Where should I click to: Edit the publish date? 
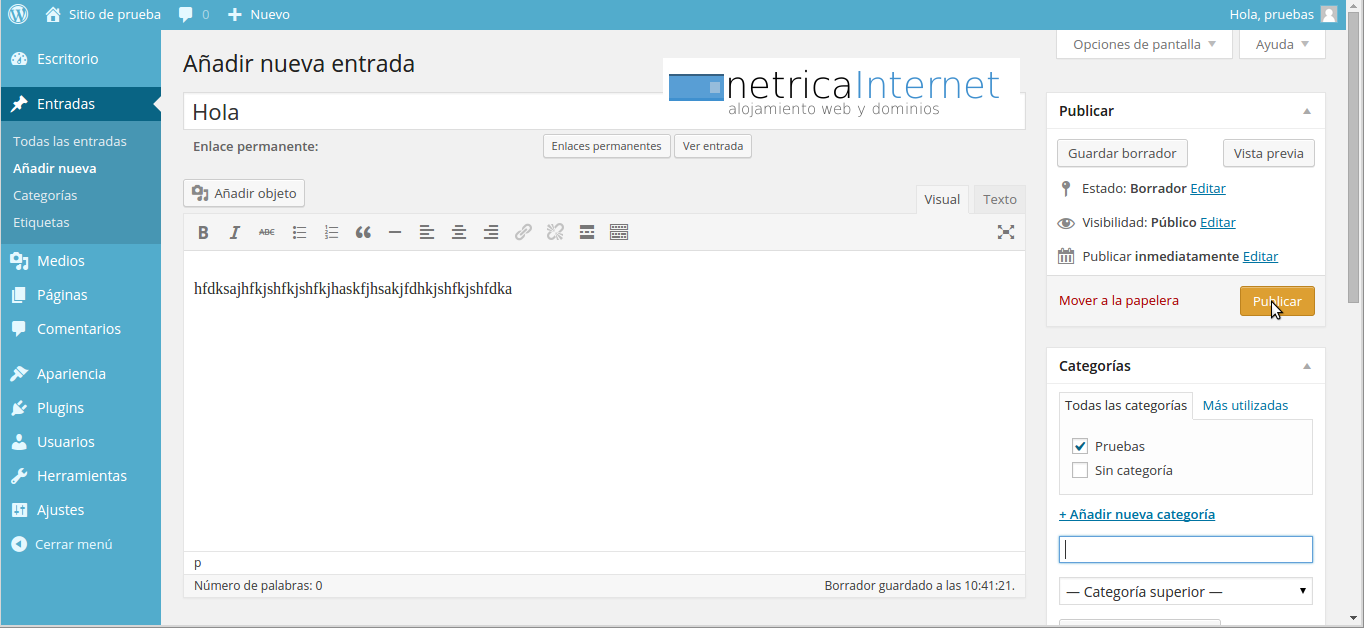[1260, 256]
